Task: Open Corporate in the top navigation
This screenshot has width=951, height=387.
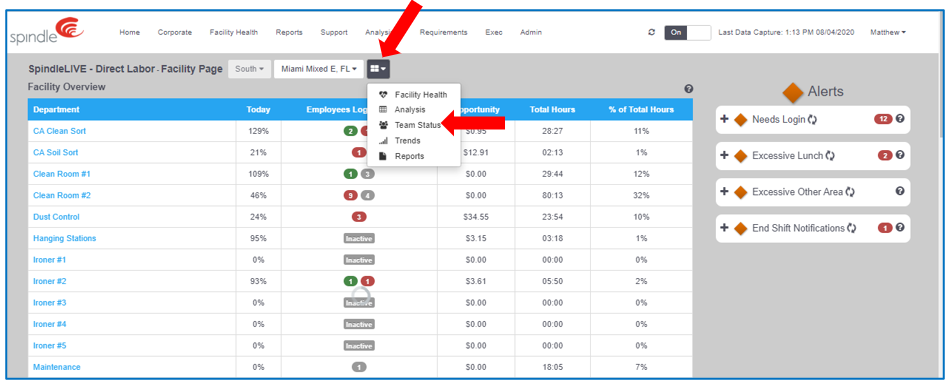Action: click(175, 33)
